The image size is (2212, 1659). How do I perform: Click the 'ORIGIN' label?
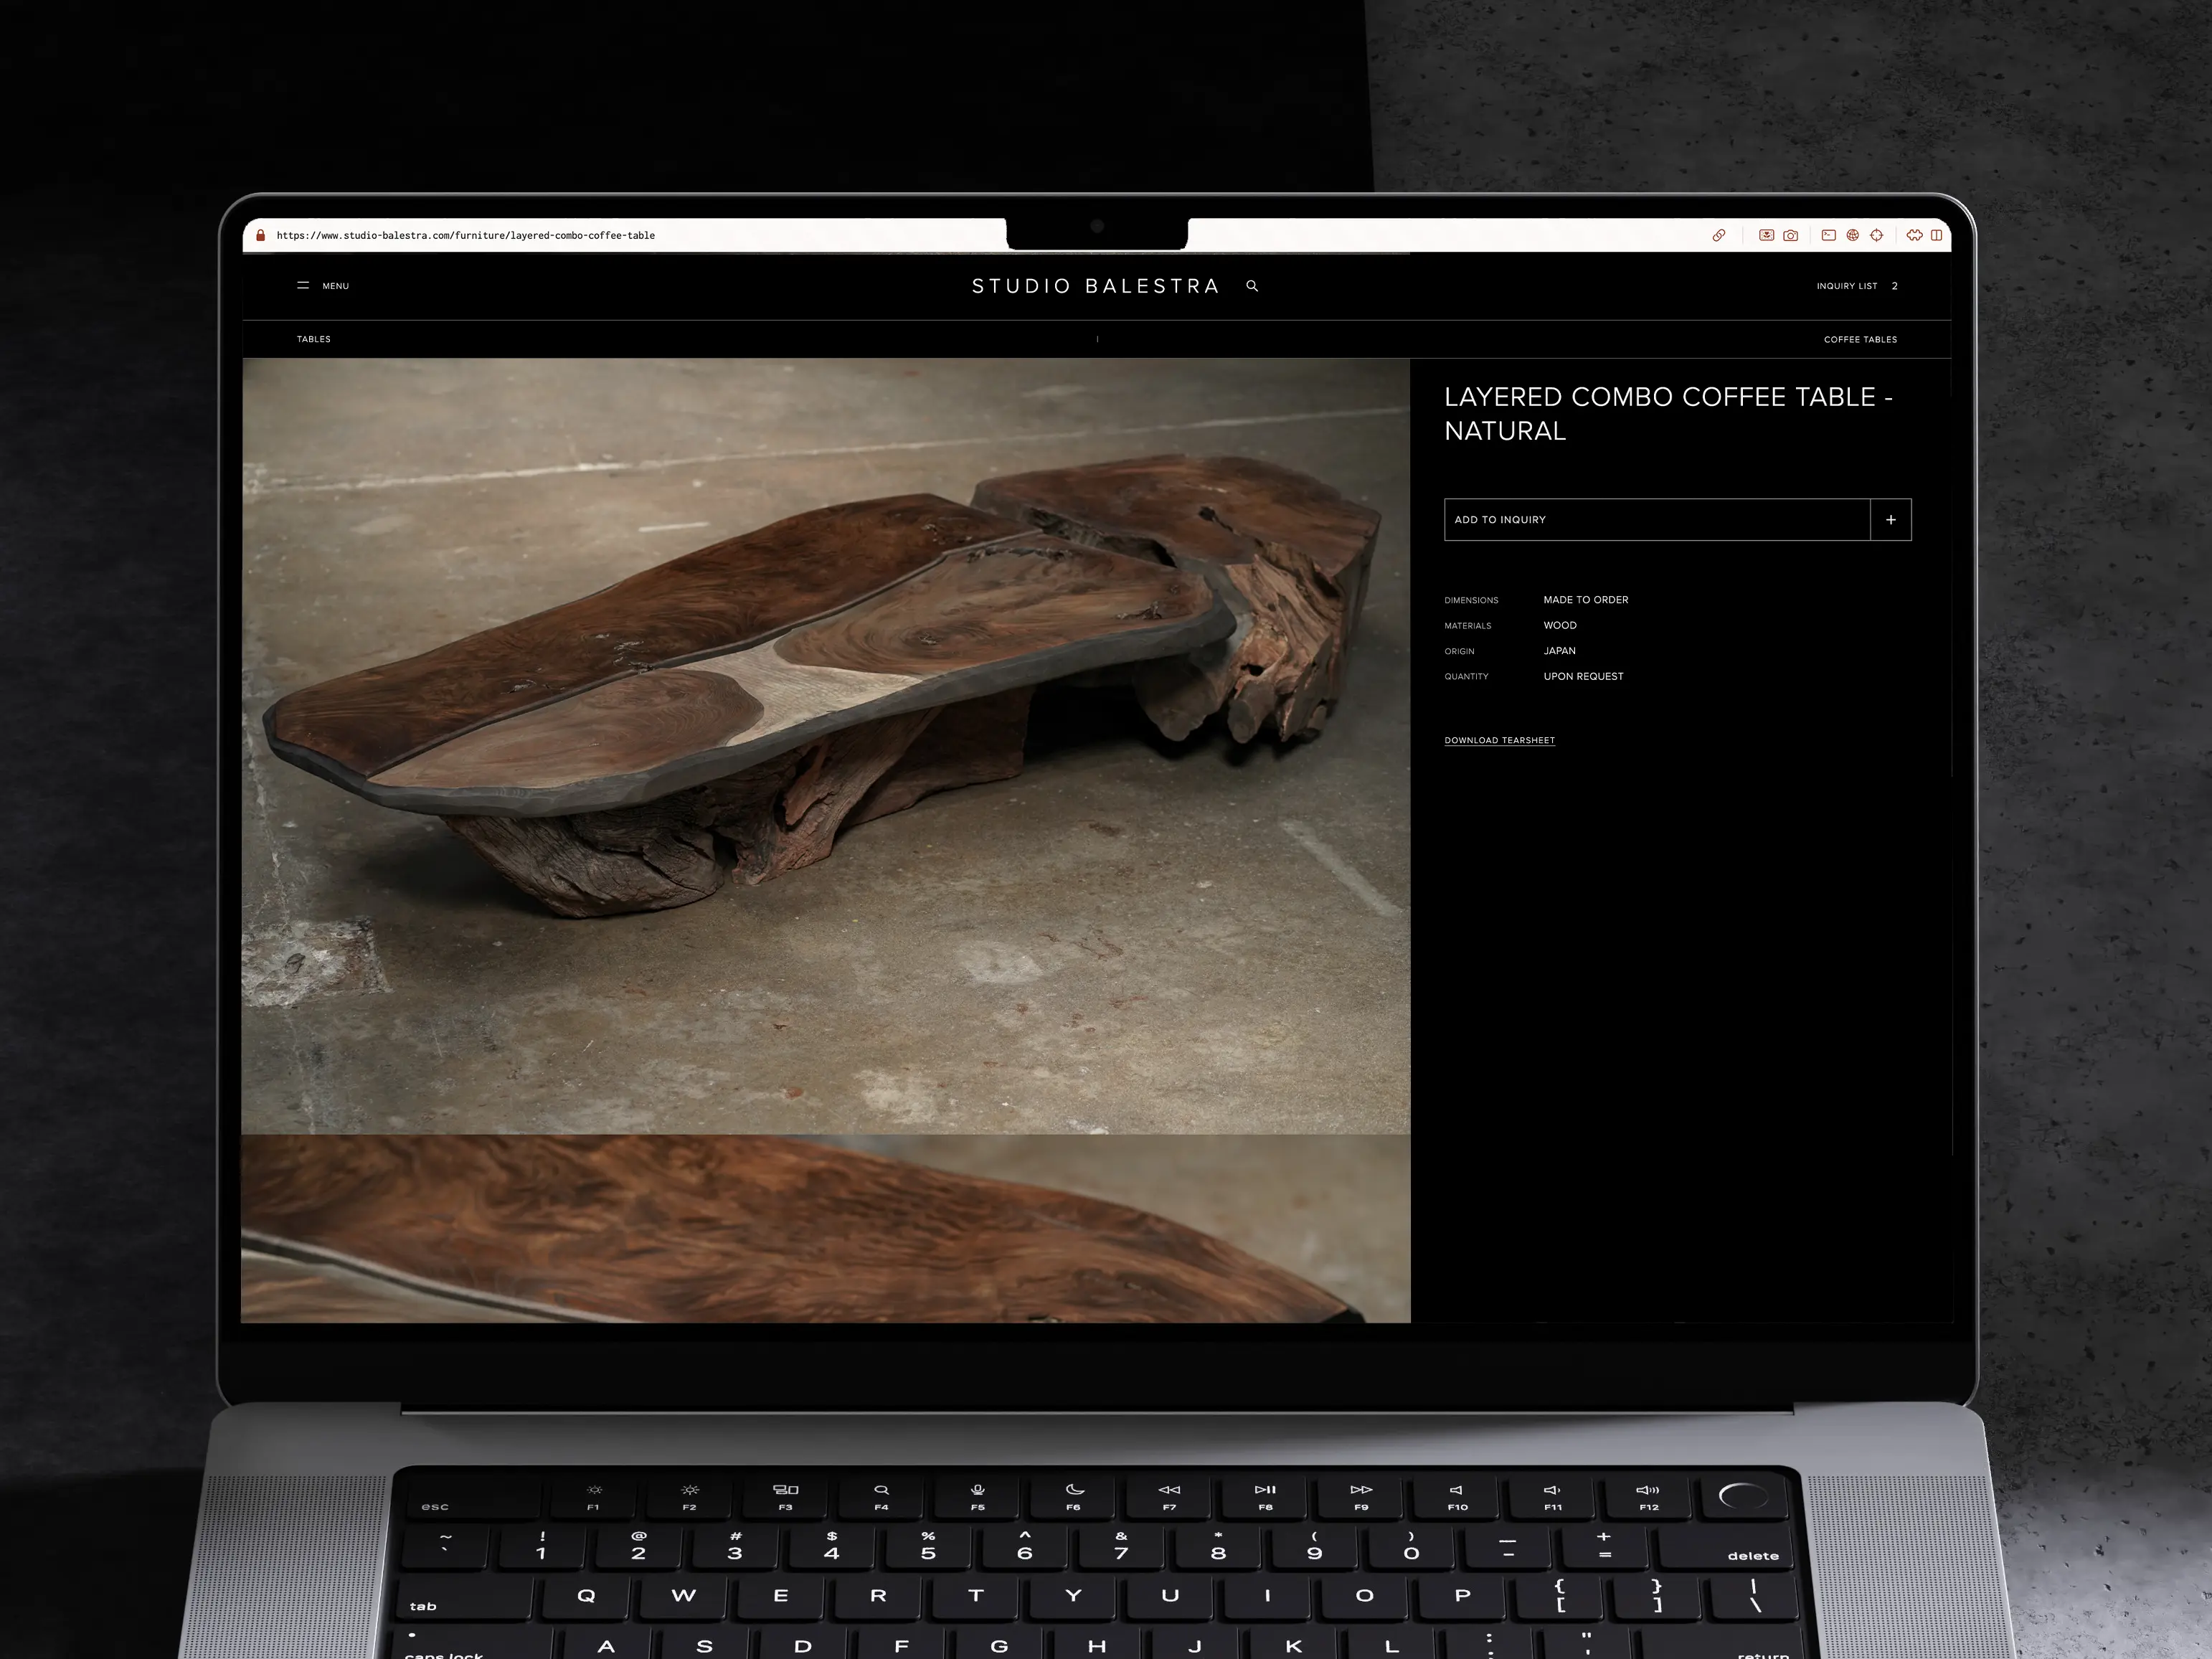coord(1460,652)
